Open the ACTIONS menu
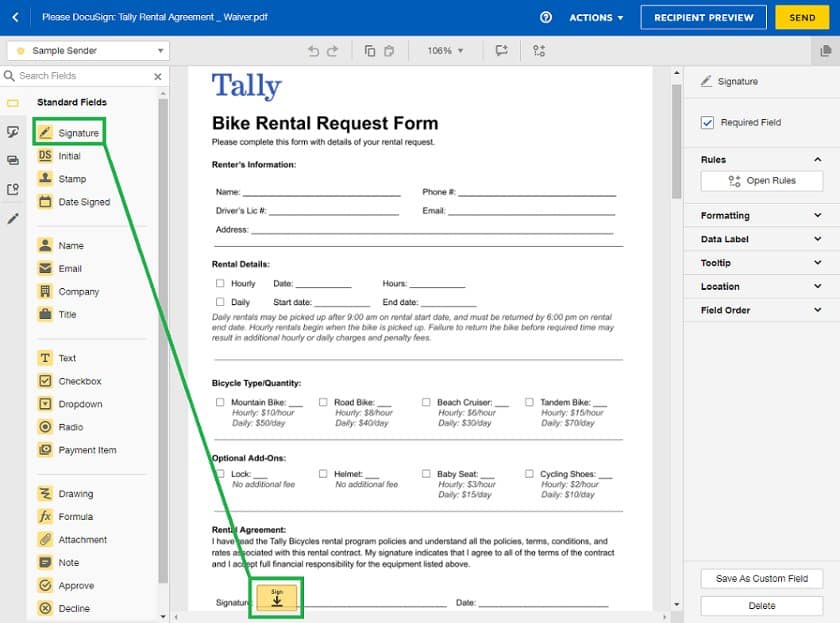This screenshot has height=623, width=840. click(x=596, y=18)
